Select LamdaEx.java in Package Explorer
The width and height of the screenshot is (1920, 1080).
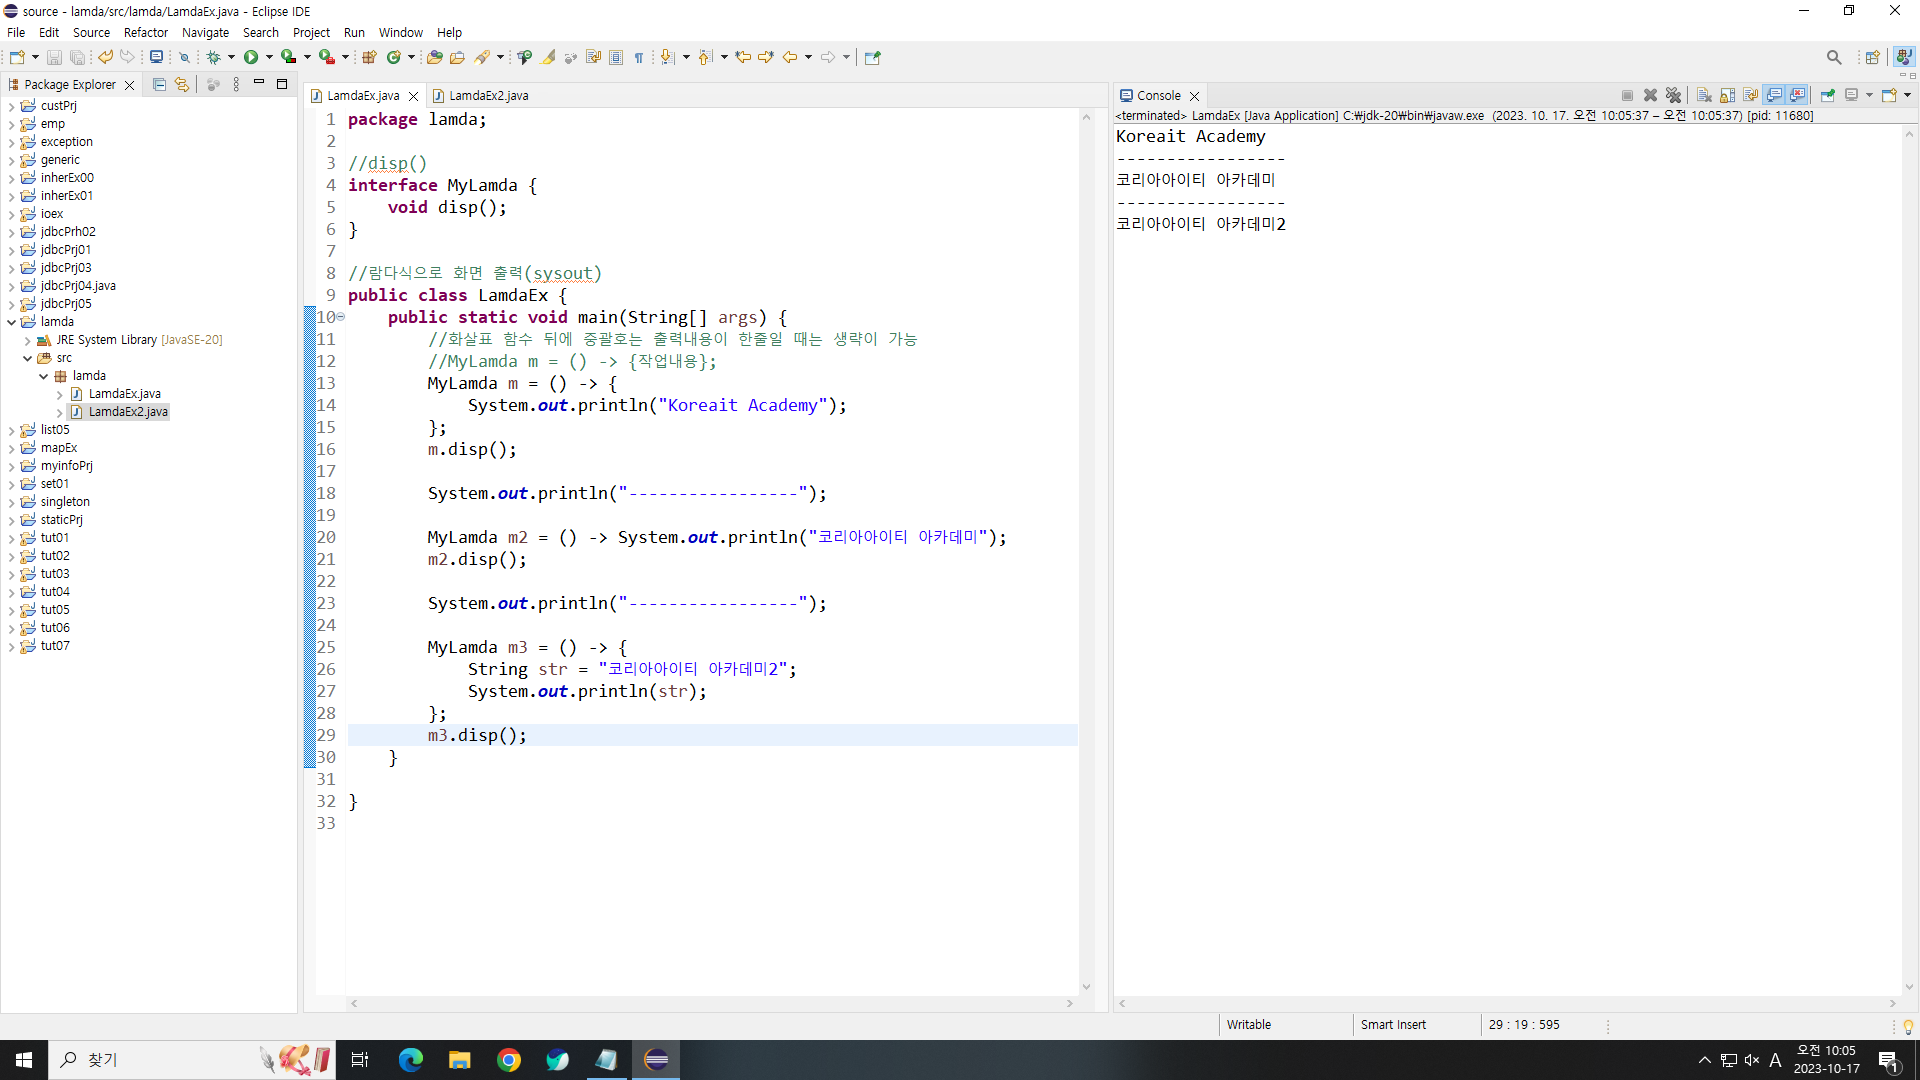tap(124, 394)
